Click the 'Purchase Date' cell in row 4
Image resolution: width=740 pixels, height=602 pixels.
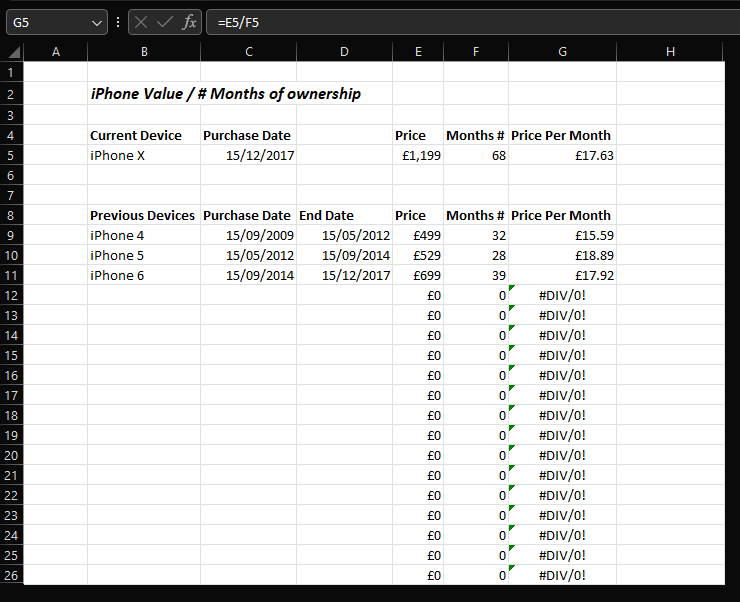(249, 135)
